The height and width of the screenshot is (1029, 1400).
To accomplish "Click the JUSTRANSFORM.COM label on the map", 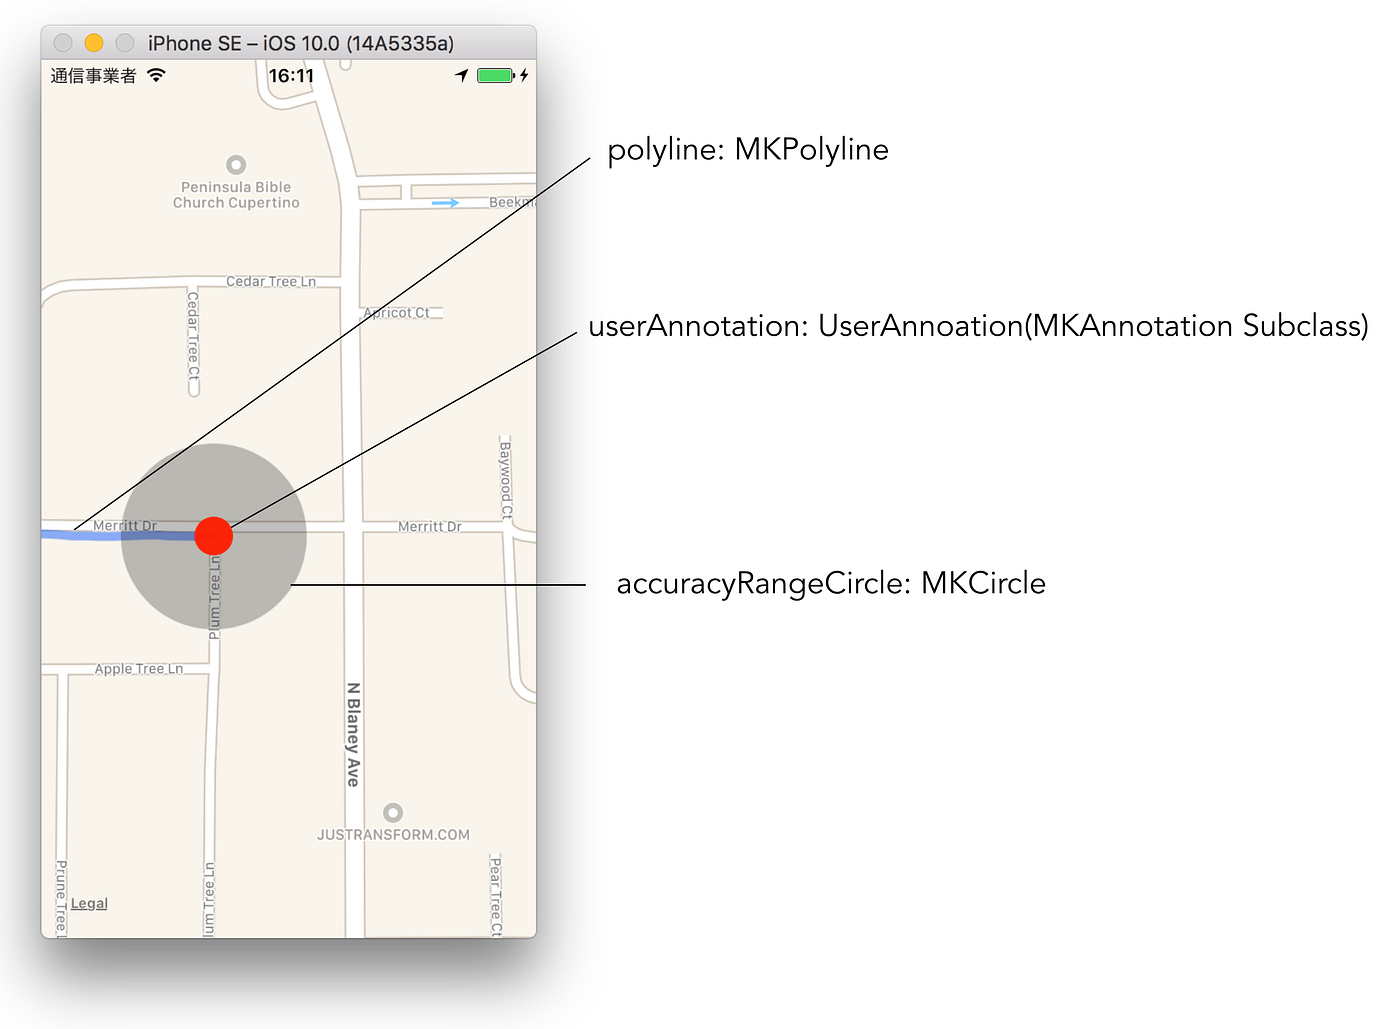I will pos(392,833).
